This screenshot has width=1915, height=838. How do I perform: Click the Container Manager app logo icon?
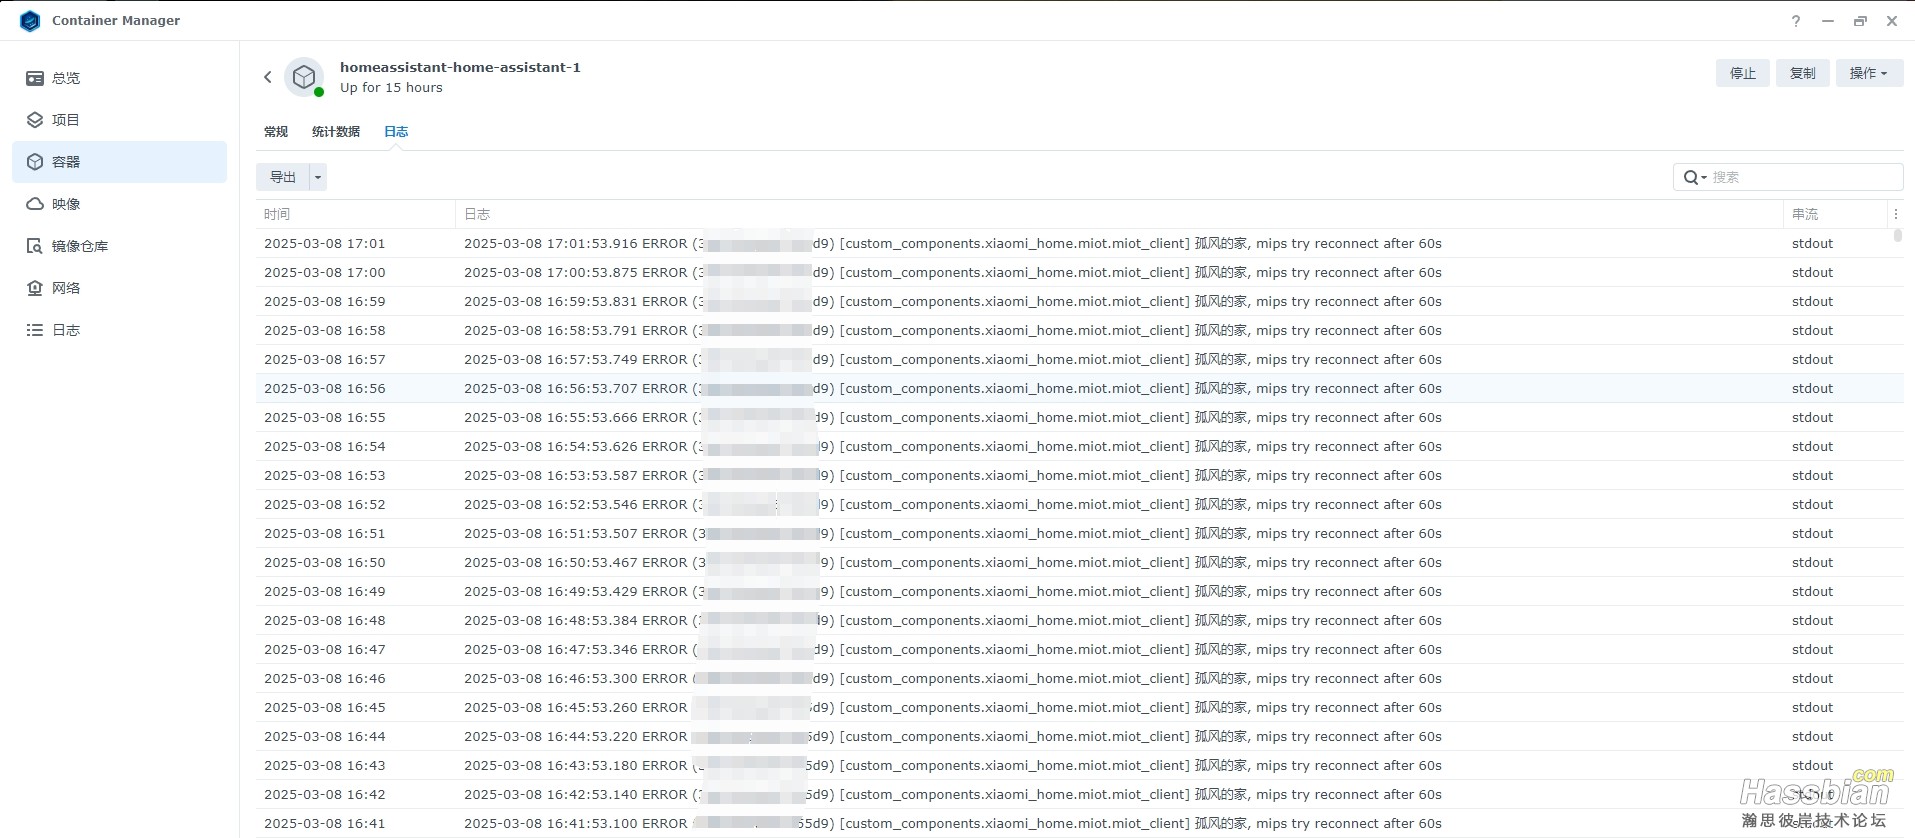(30, 21)
